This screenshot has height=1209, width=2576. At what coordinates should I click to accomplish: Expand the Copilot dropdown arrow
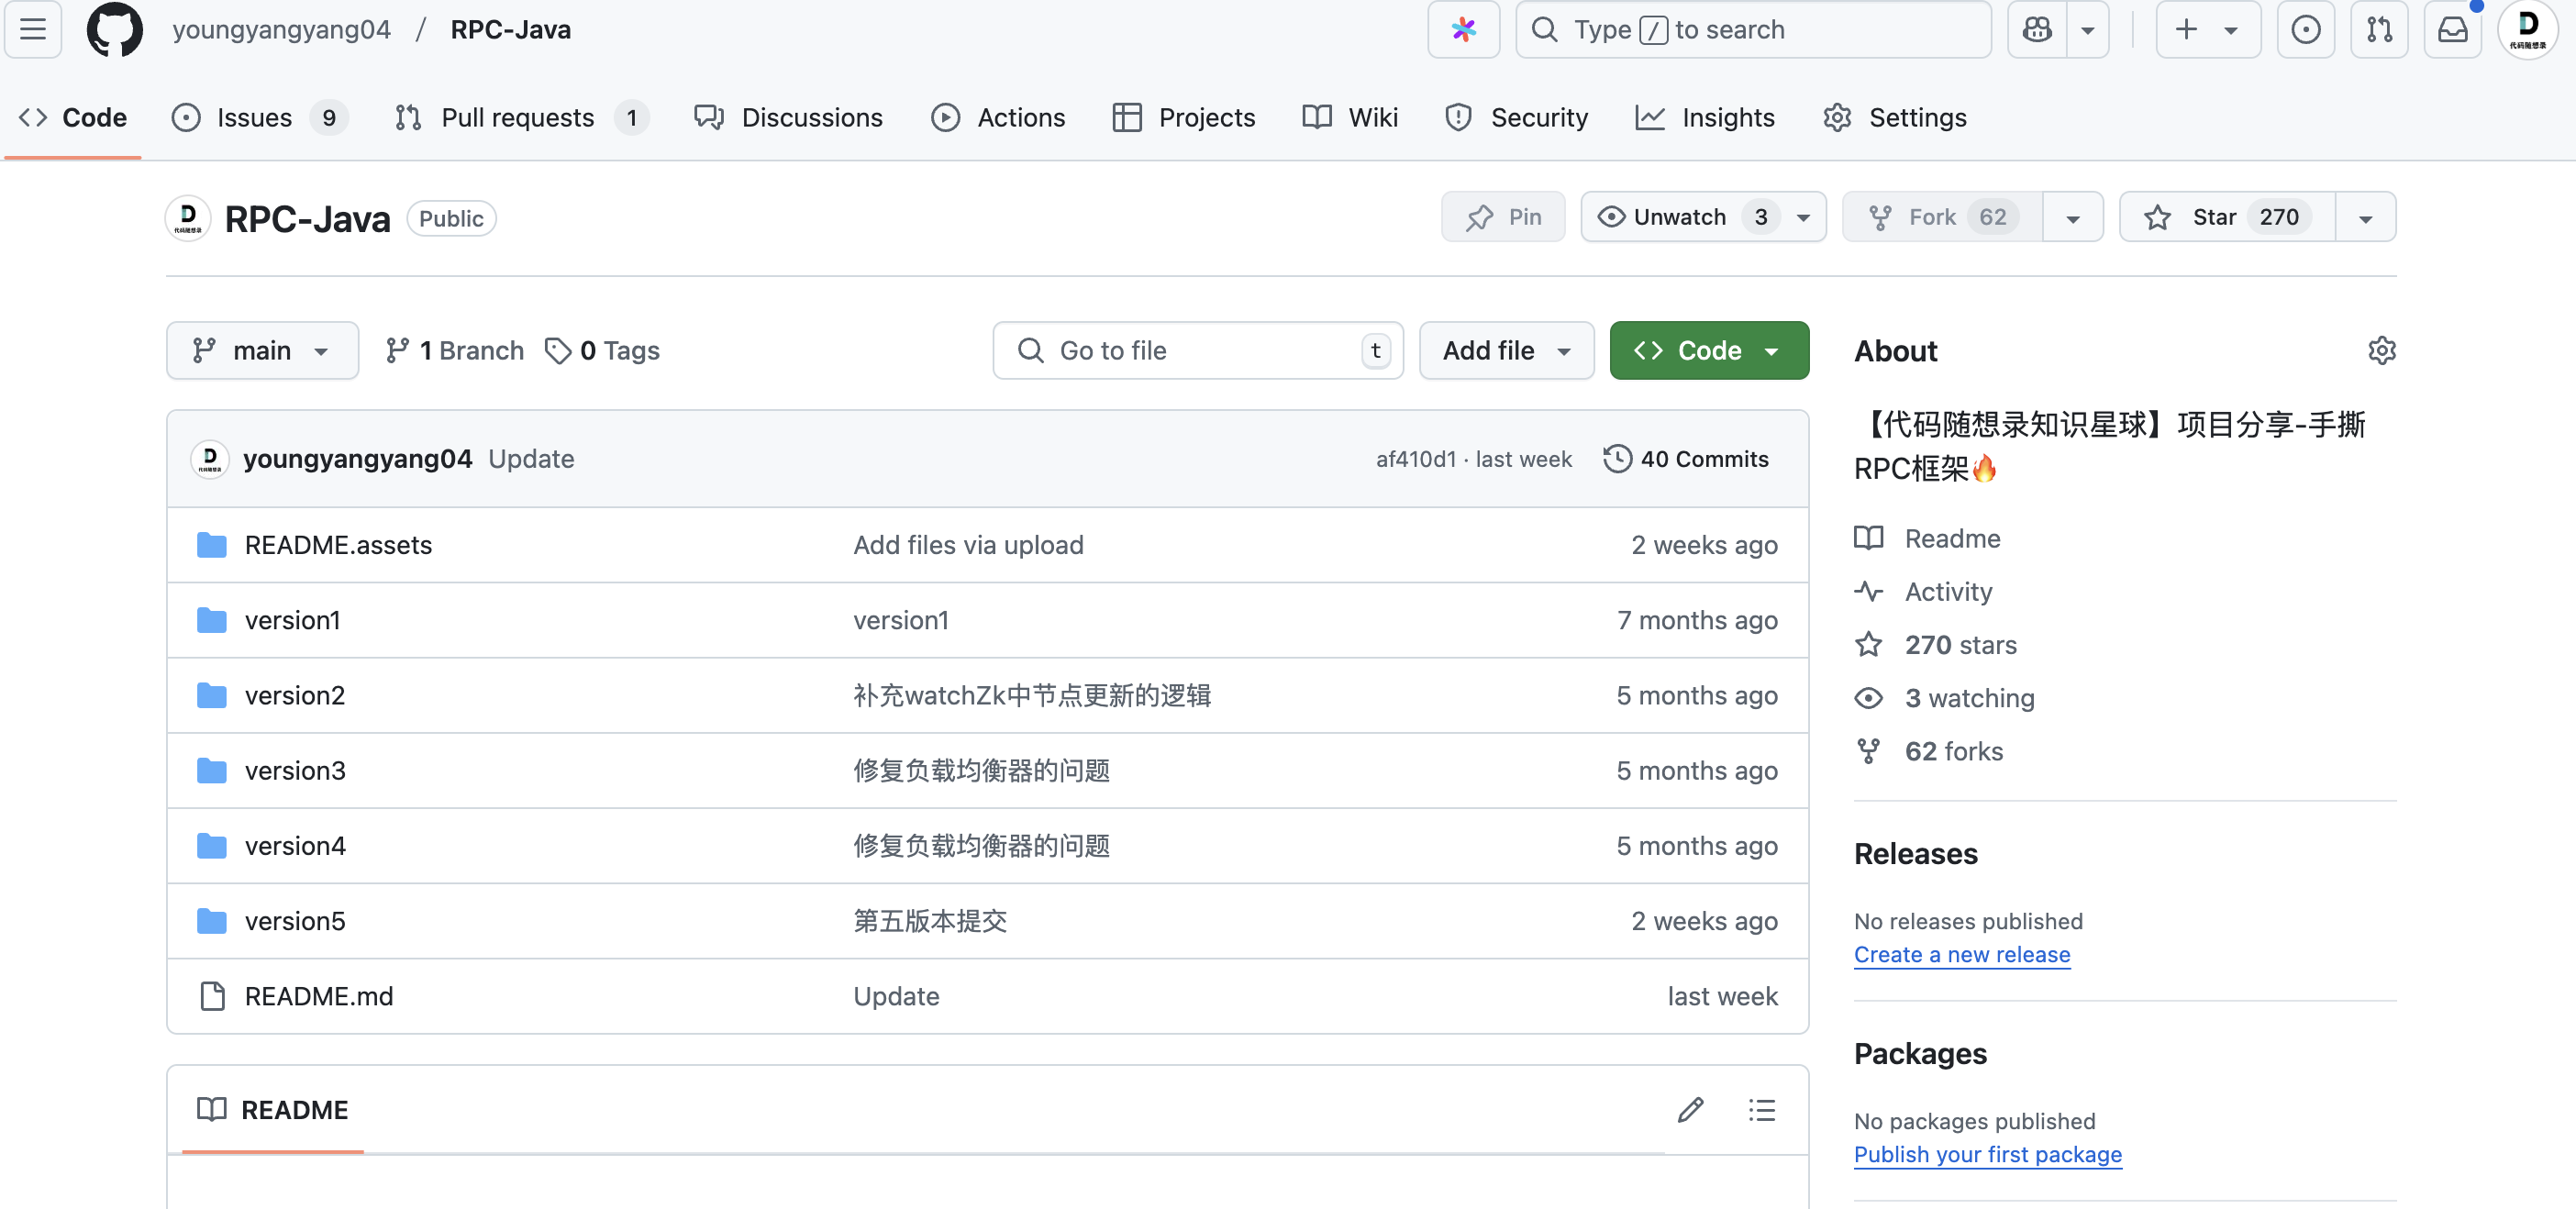tap(2088, 30)
